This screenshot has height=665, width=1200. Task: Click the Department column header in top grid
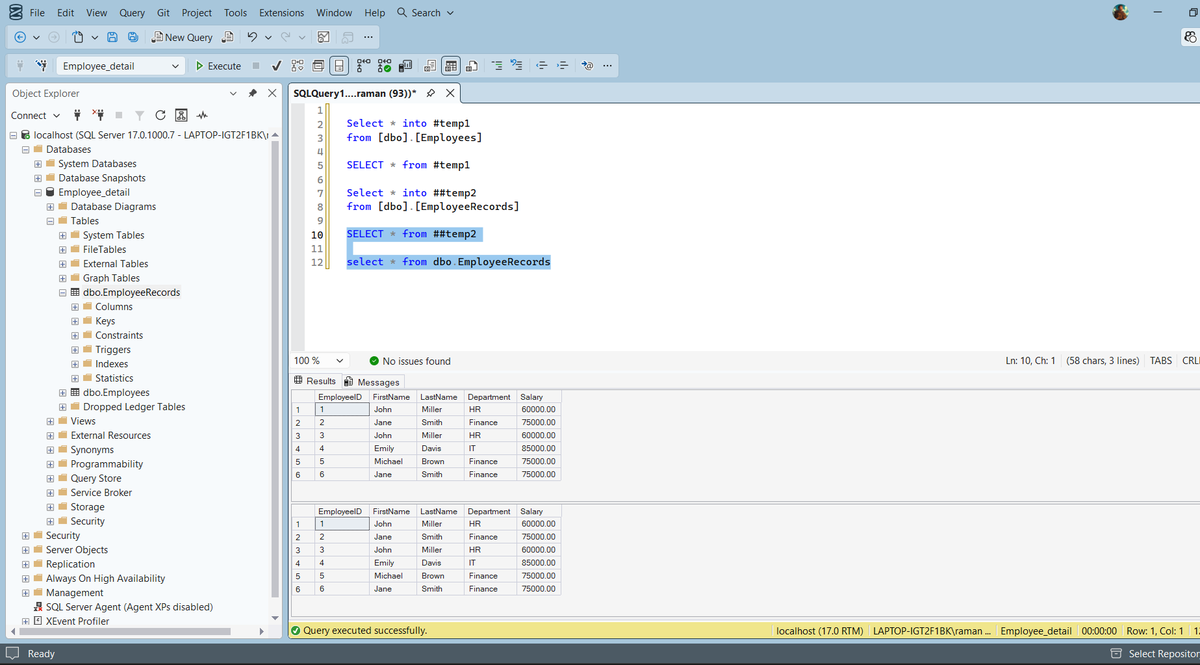point(490,397)
